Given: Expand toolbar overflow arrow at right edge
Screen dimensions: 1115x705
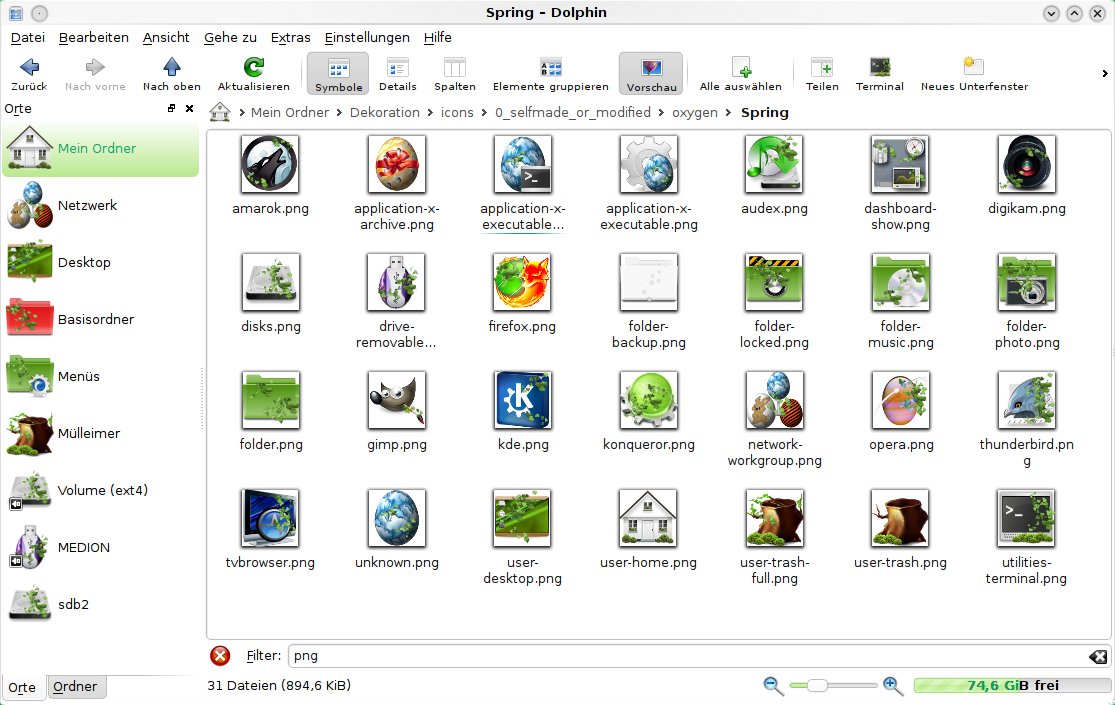Looking at the screenshot, I should point(1104,73).
